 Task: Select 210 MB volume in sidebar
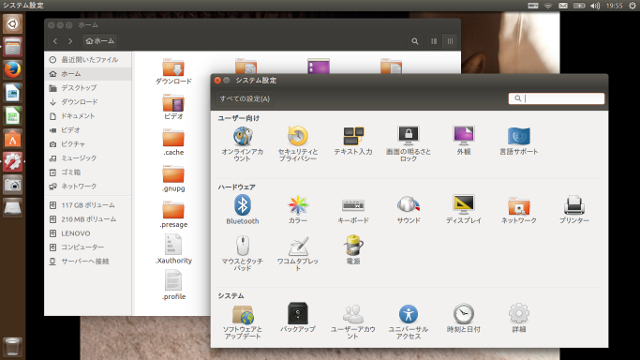pos(88,219)
